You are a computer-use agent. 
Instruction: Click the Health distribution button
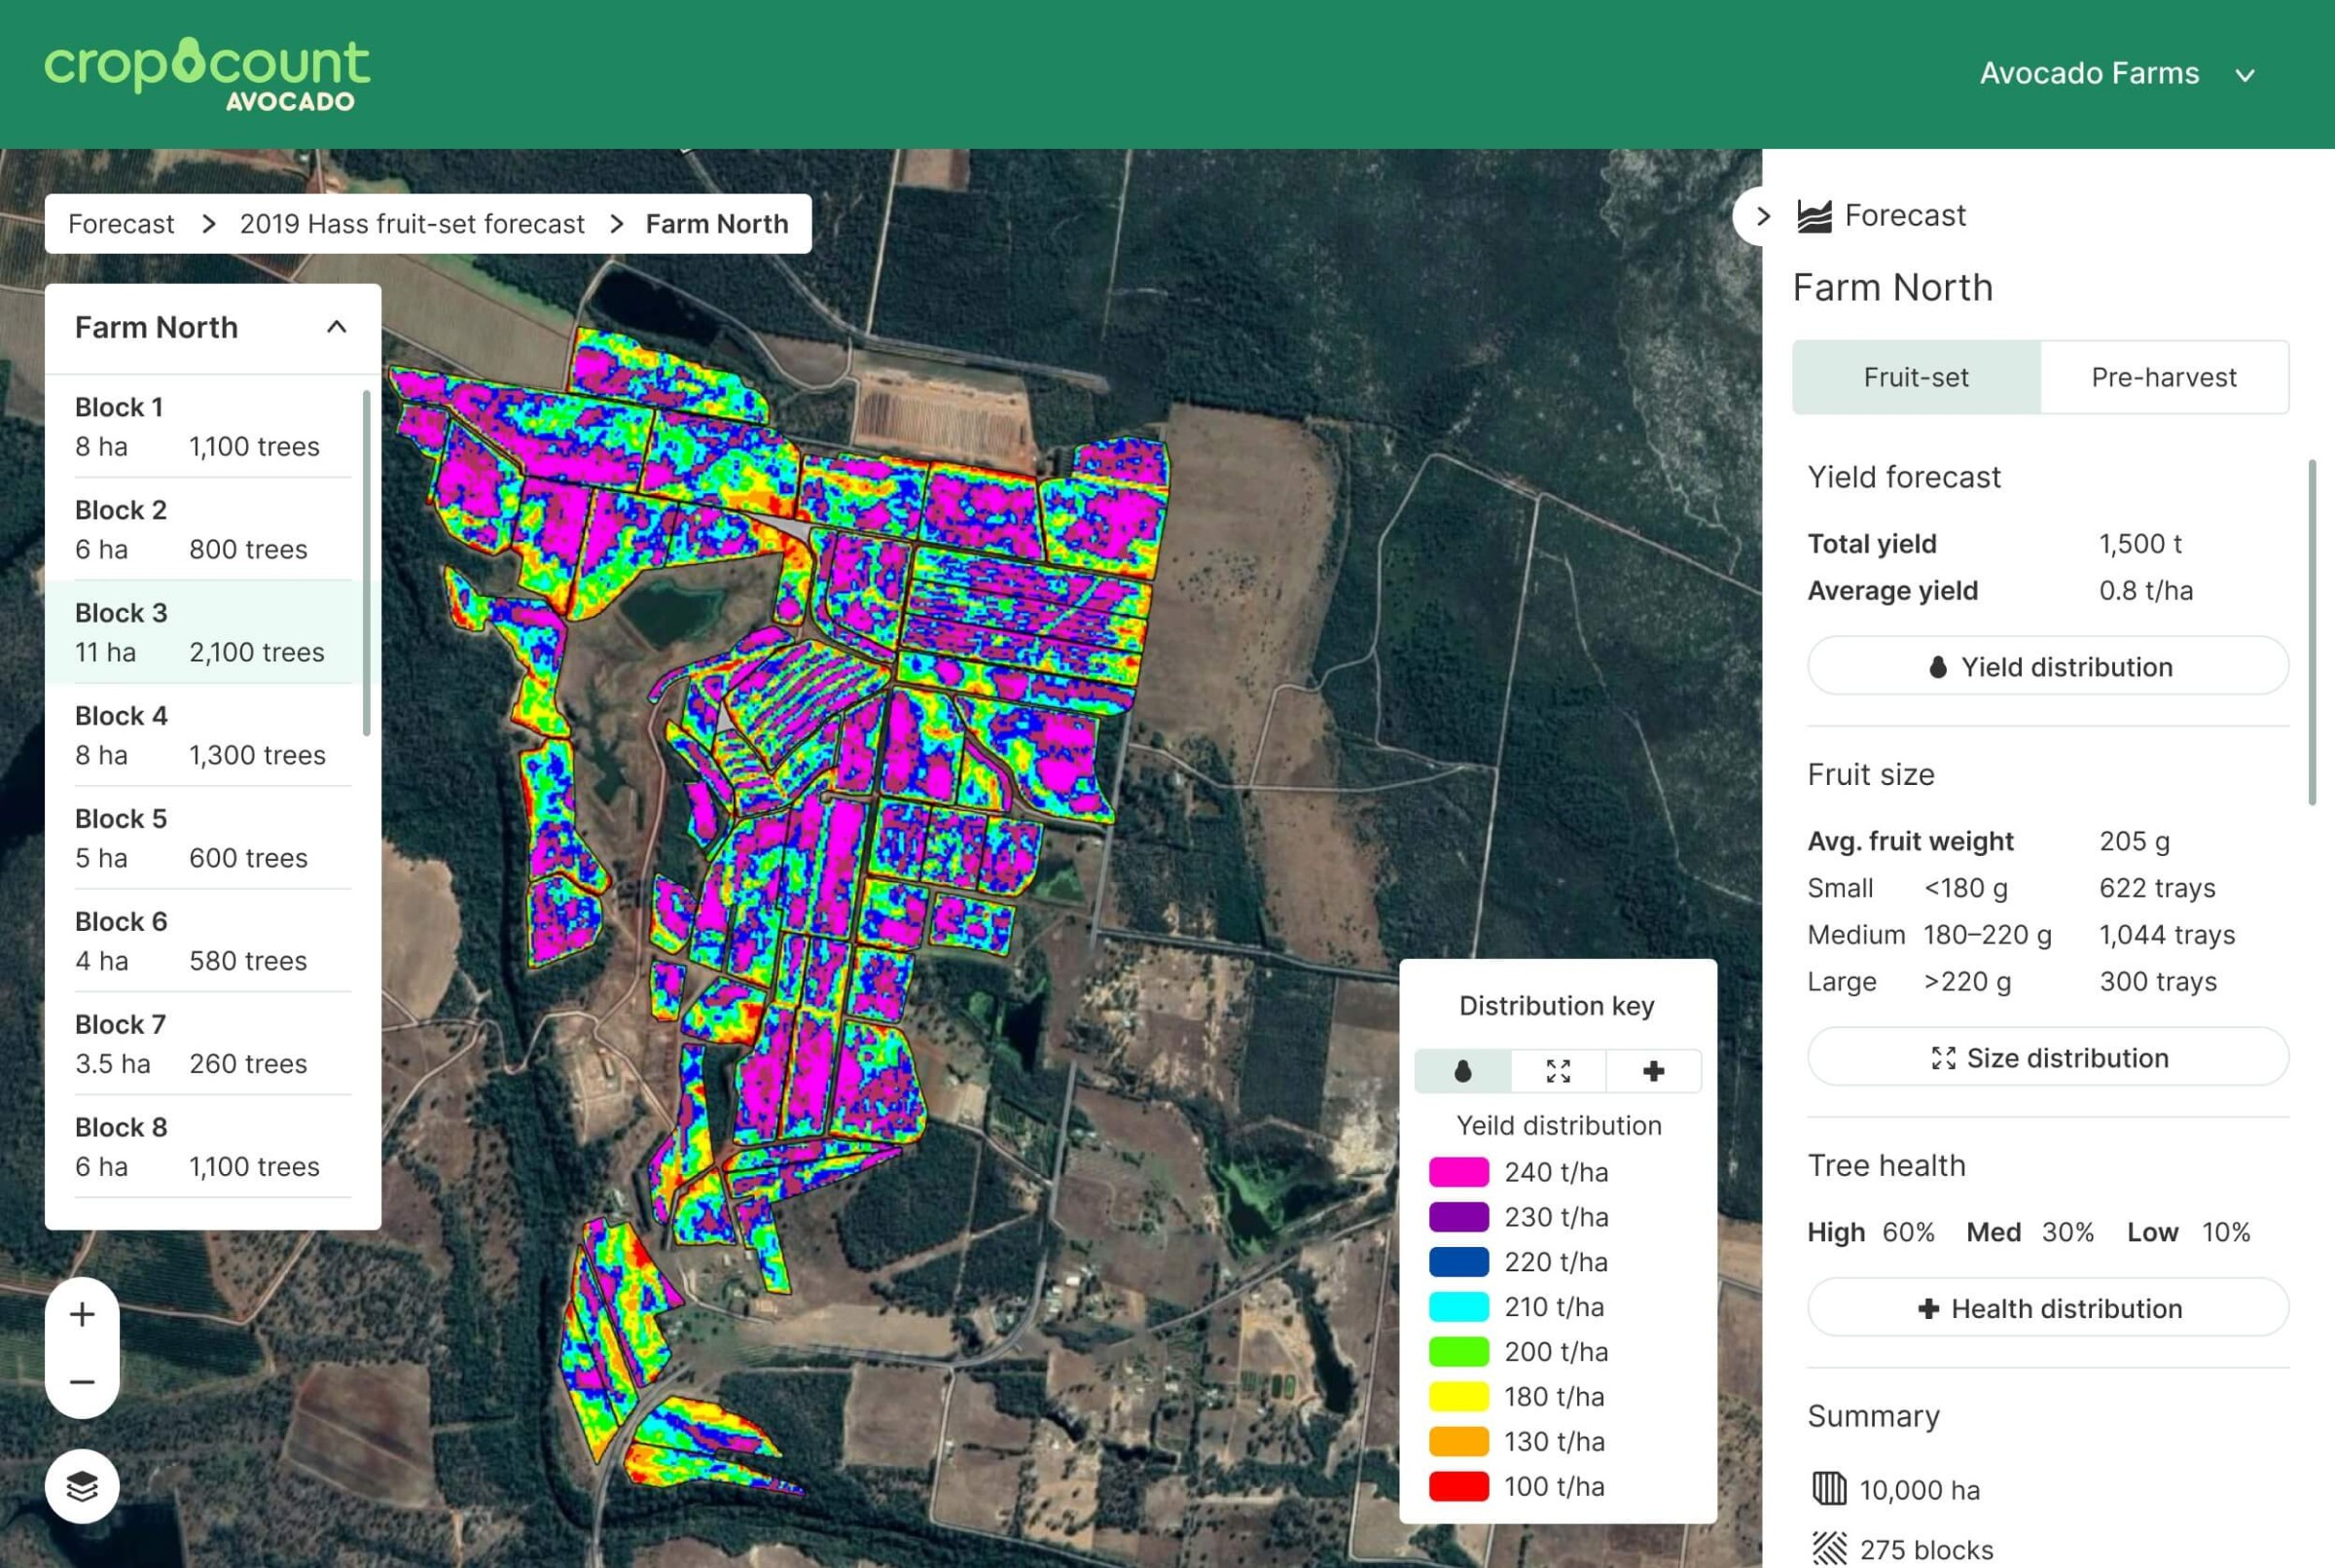(x=2048, y=1308)
